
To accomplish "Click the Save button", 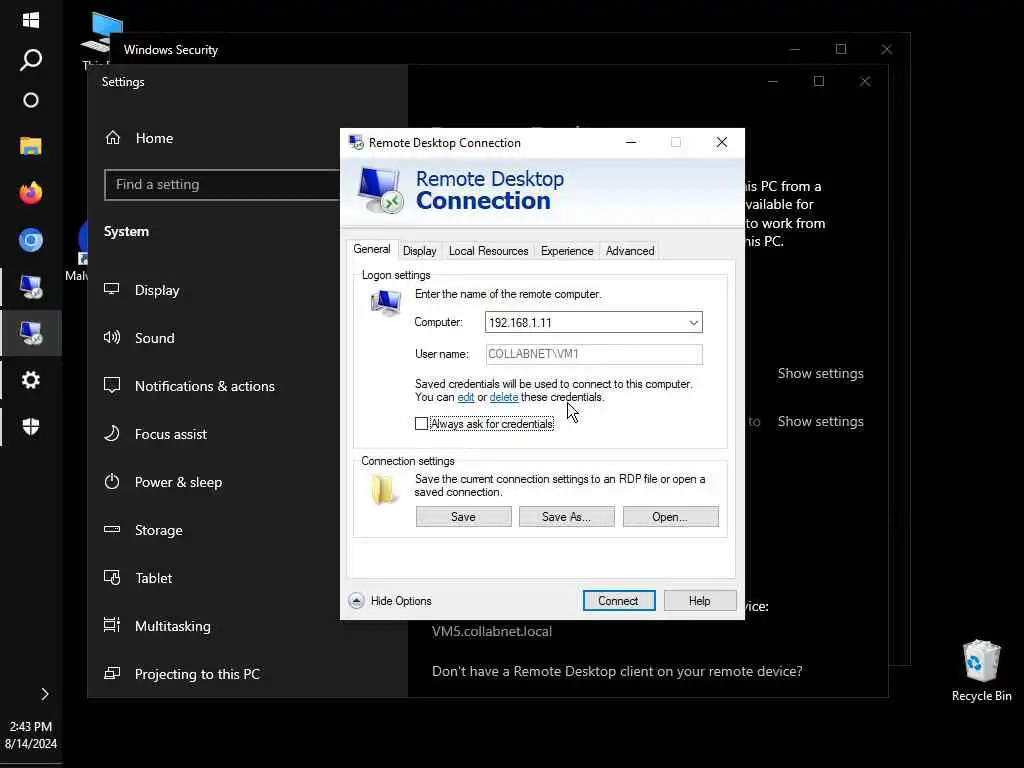I will point(464,517).
